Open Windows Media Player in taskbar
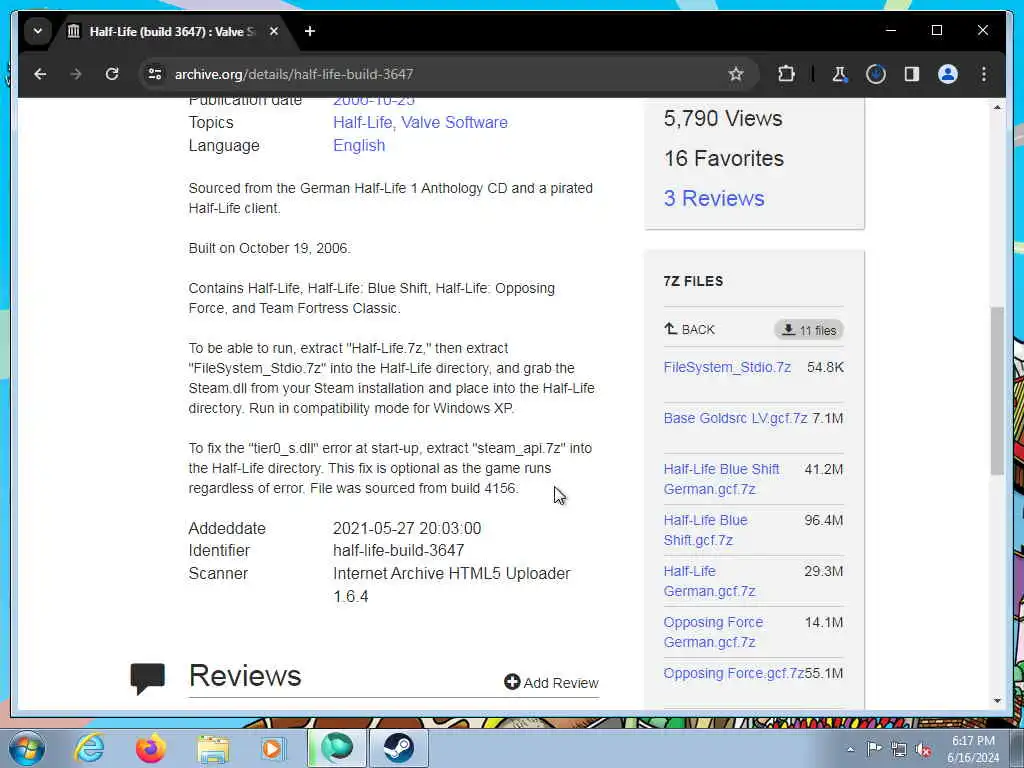The height and width of the screenshot is (768, 1024). coord(273,748)
